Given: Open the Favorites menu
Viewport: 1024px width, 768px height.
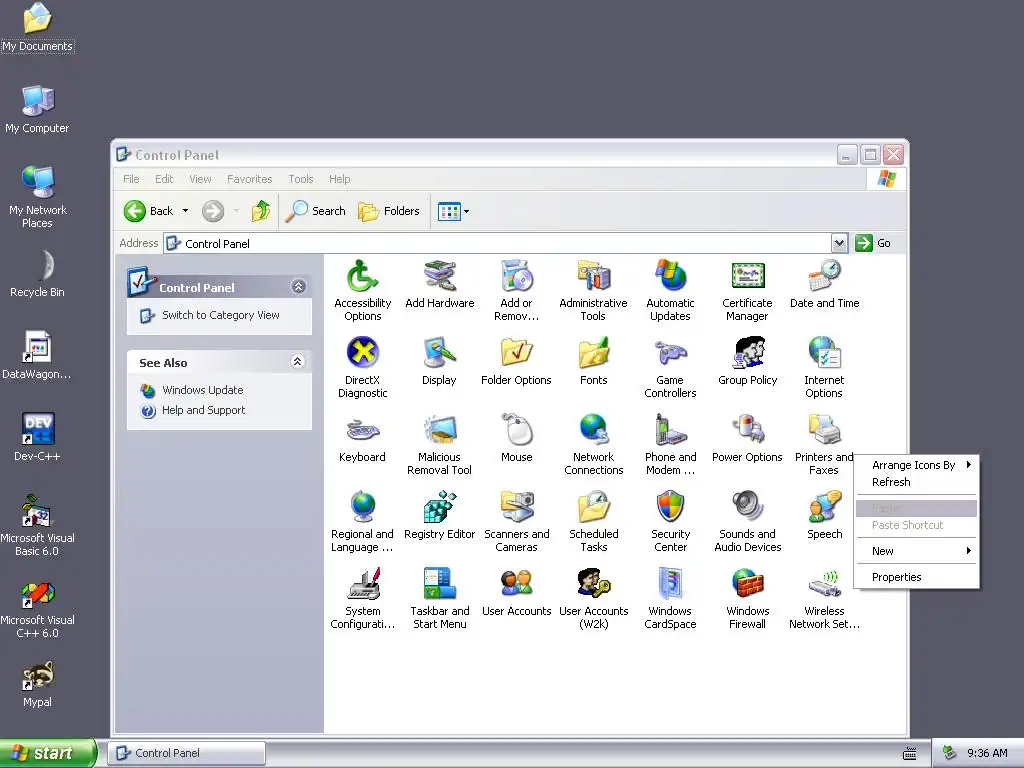Looking at the screenshot, I should tap(249, 179).
